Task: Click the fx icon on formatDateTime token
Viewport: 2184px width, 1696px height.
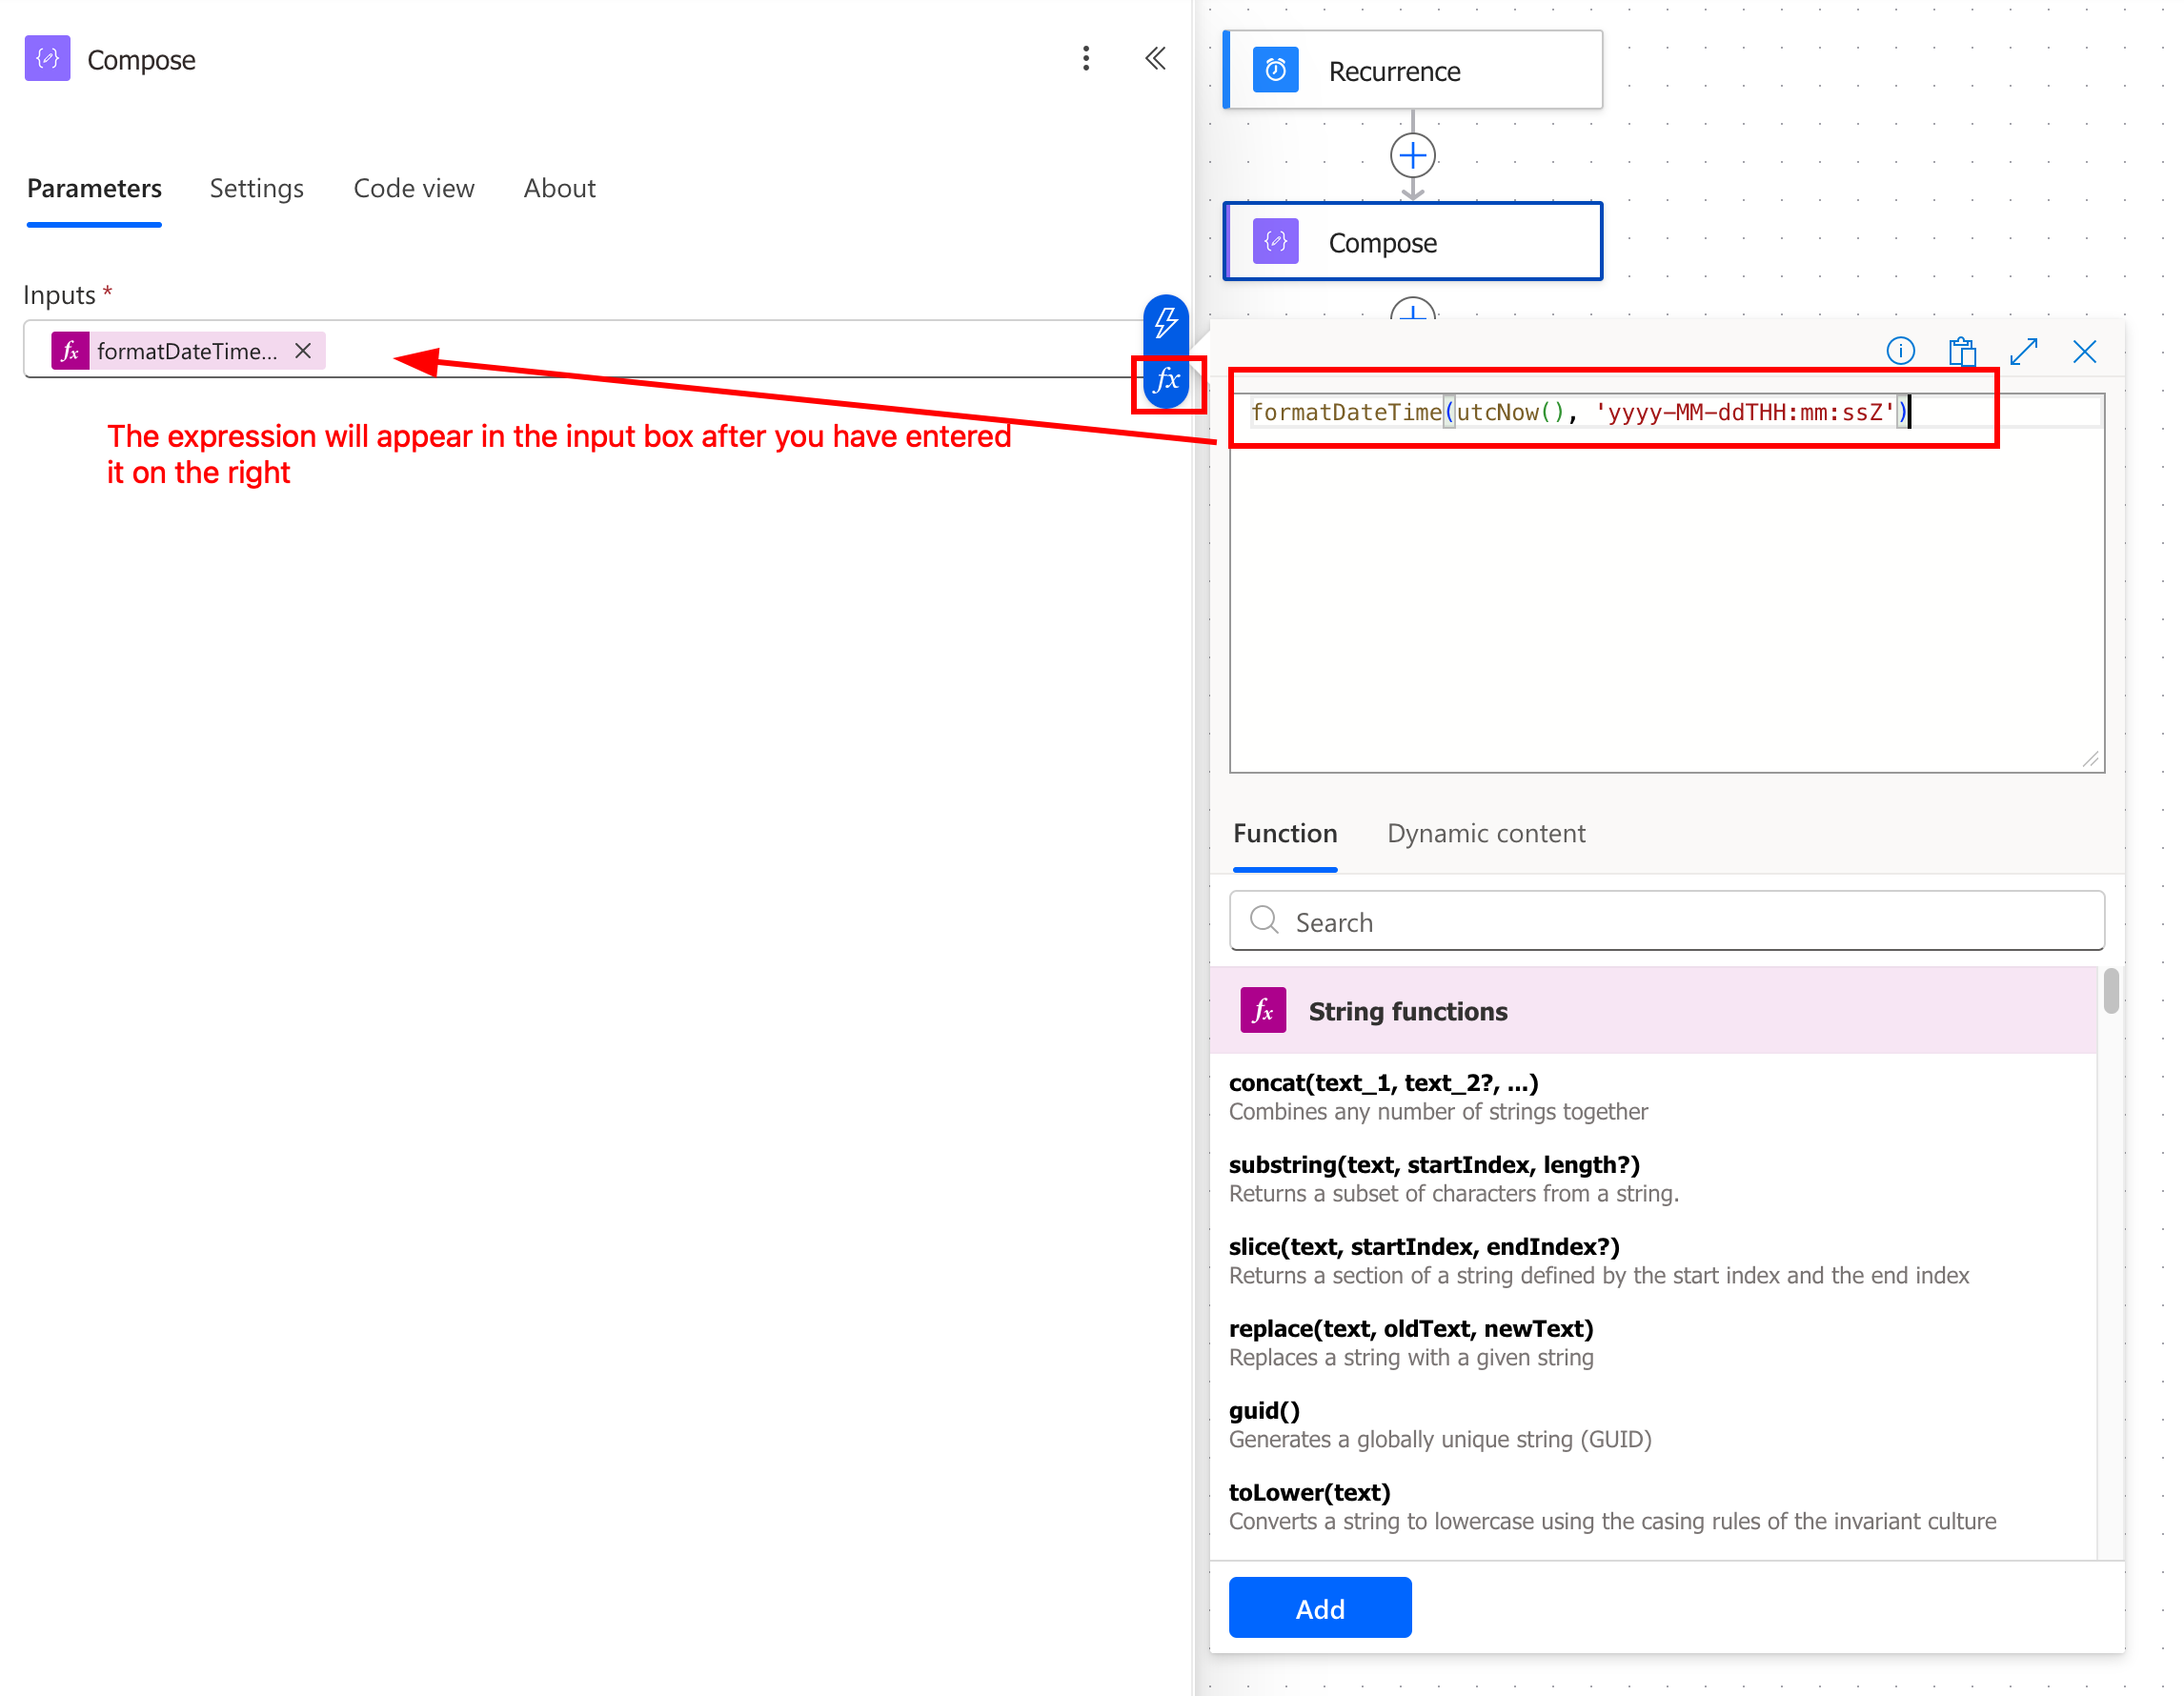Action: (70, 351)
